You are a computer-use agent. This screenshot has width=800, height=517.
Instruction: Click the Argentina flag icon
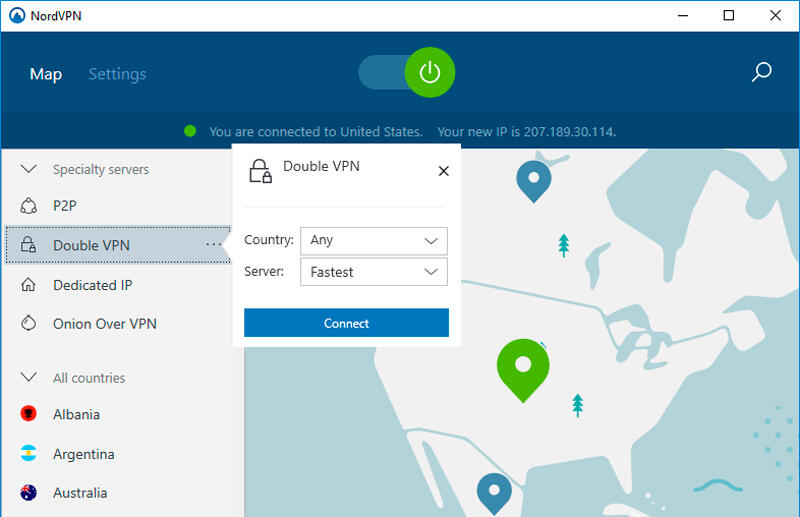click(29, 453)
